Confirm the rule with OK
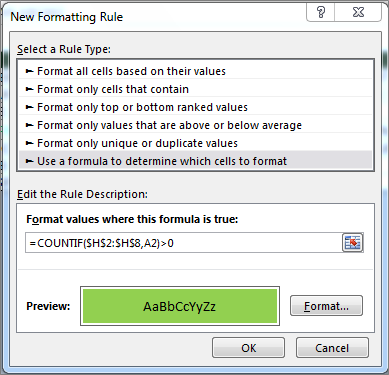The height and width of the screenshot is (375, 389). point(248,348)
